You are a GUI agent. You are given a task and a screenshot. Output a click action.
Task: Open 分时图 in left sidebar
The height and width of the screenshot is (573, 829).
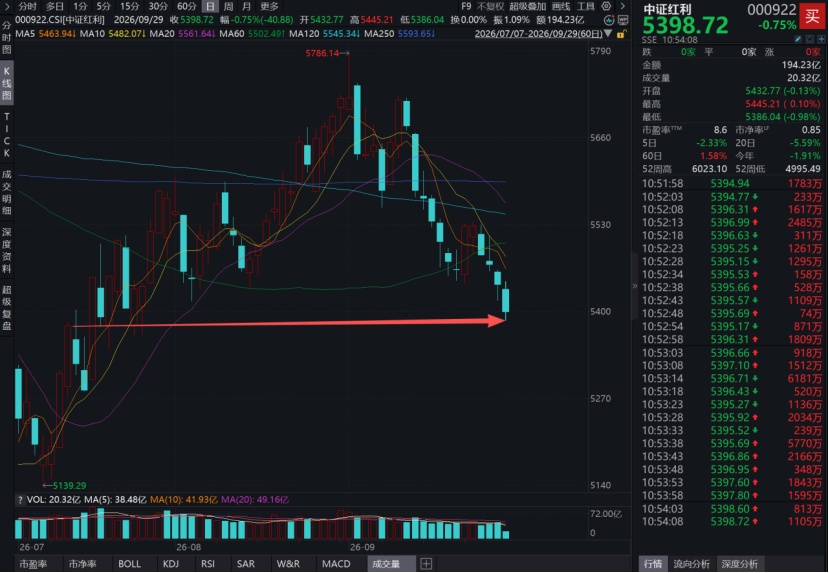[7, 37]
